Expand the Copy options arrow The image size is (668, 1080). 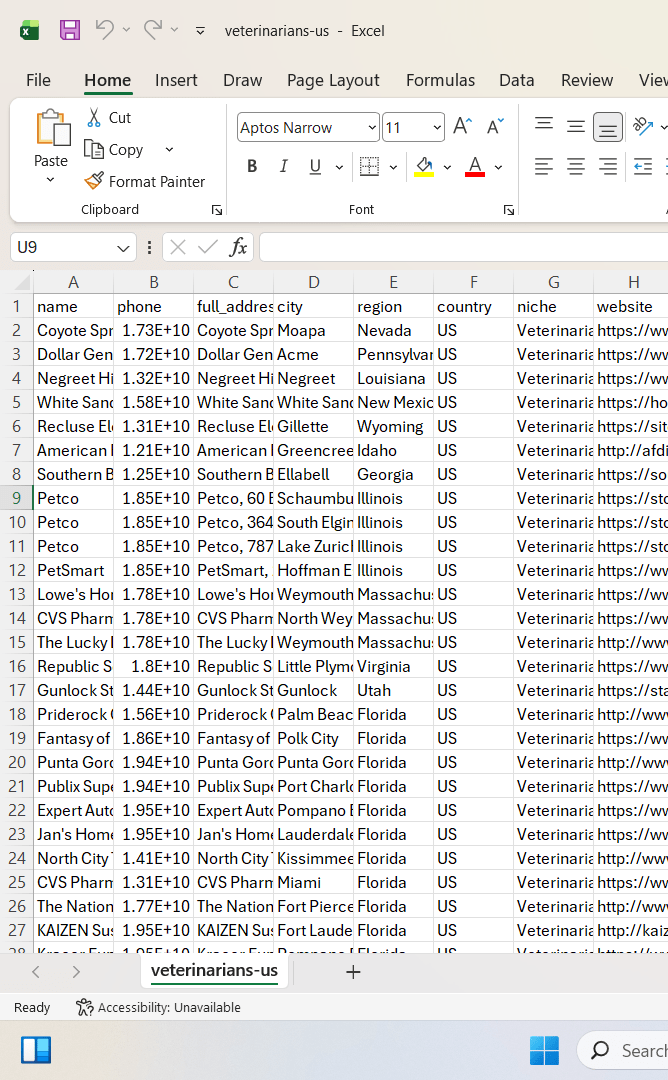[169, 149]
